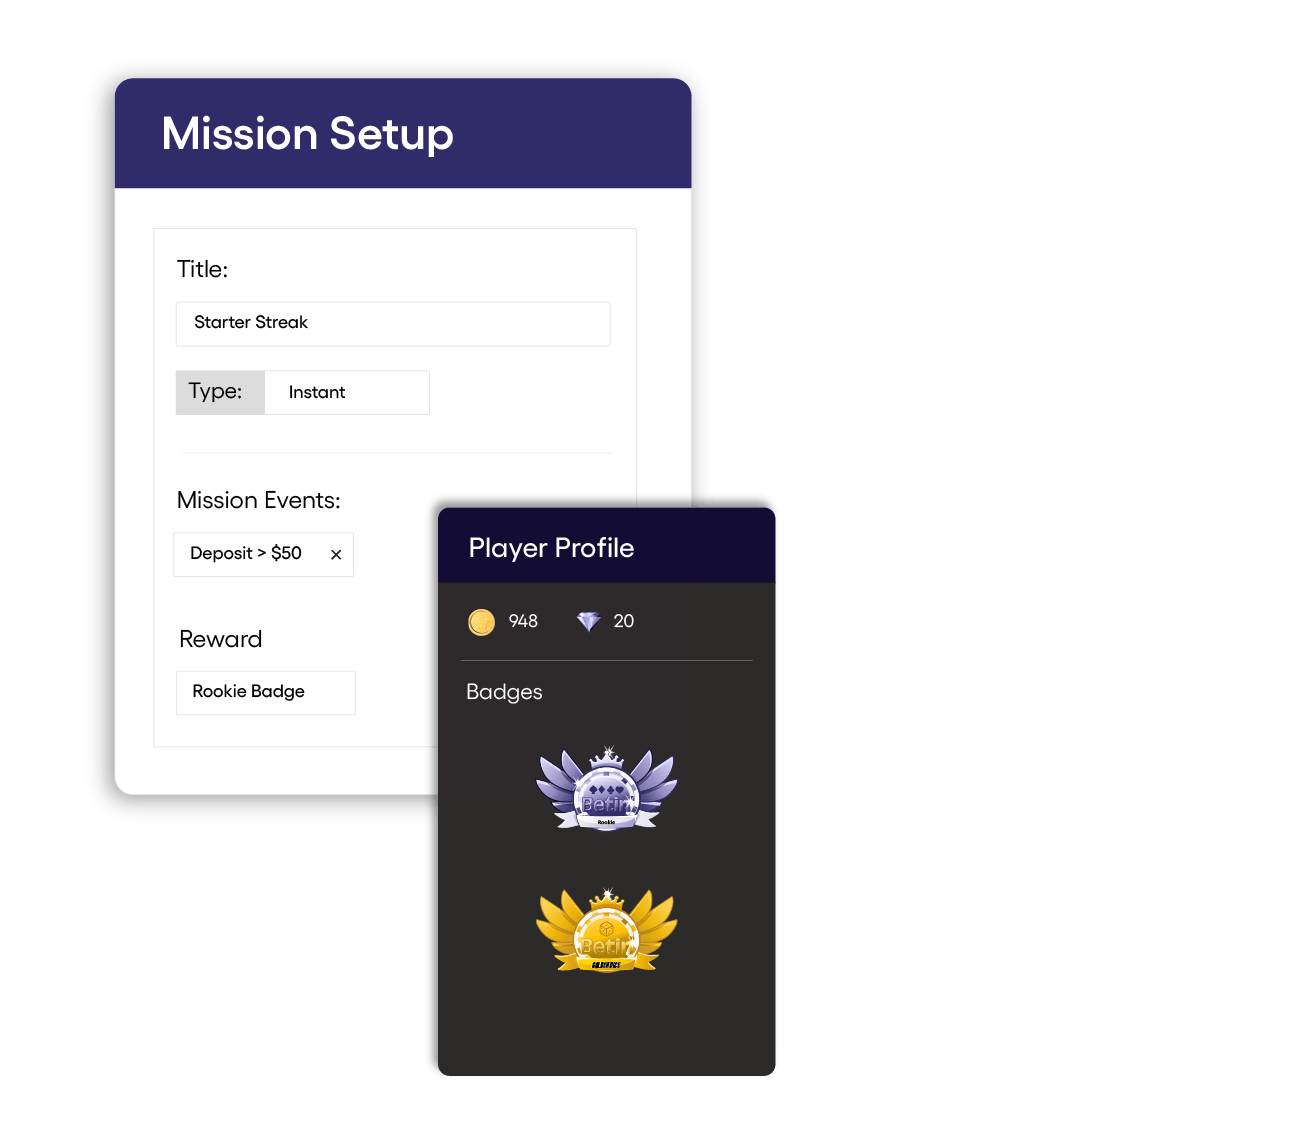The height and width of the screenshot is (1138, 1304).
Task: Click the Reward label
Action: click(x=220, y=639)
